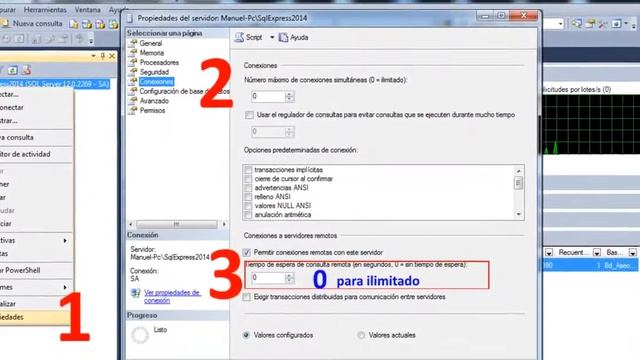The image size is (640, 360).
Task: Select the 'Bd_Aseo...' row in Activity Monitor
Action: (x=591, y=265)
